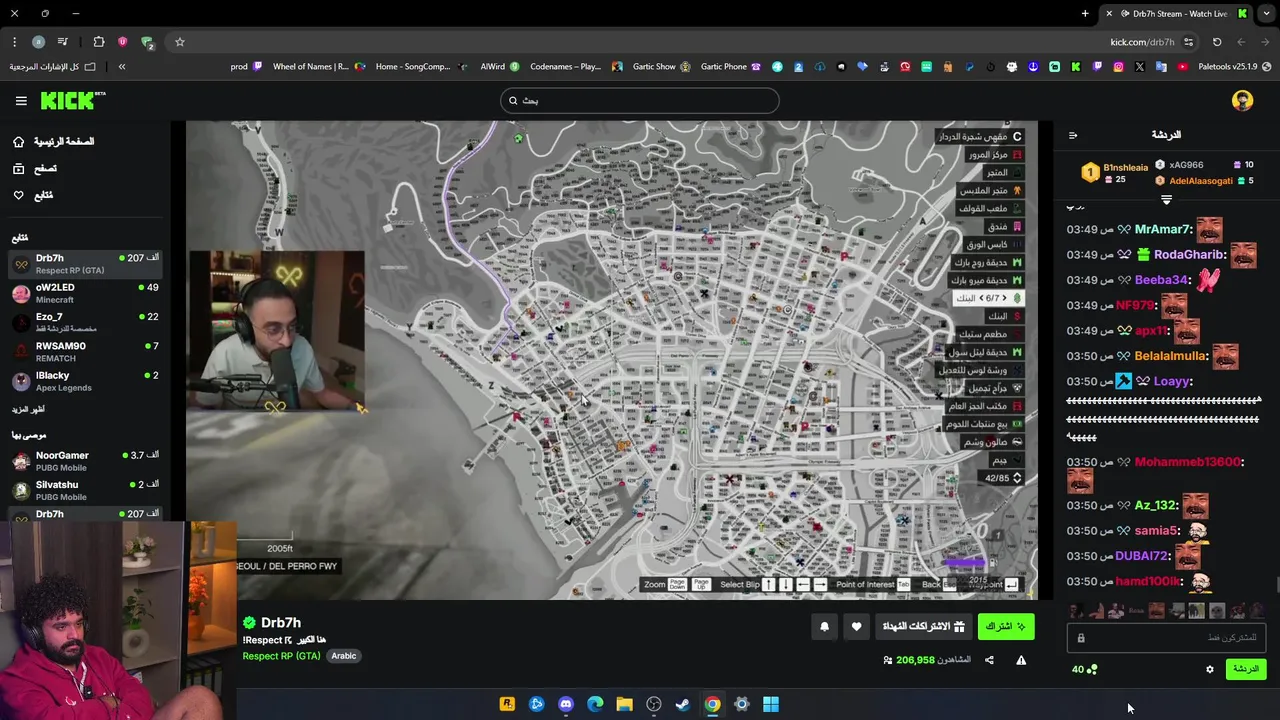Open the Windows Start button
Screen dimensions: 1280x720
pyautogui.click(x=771, y=704)
